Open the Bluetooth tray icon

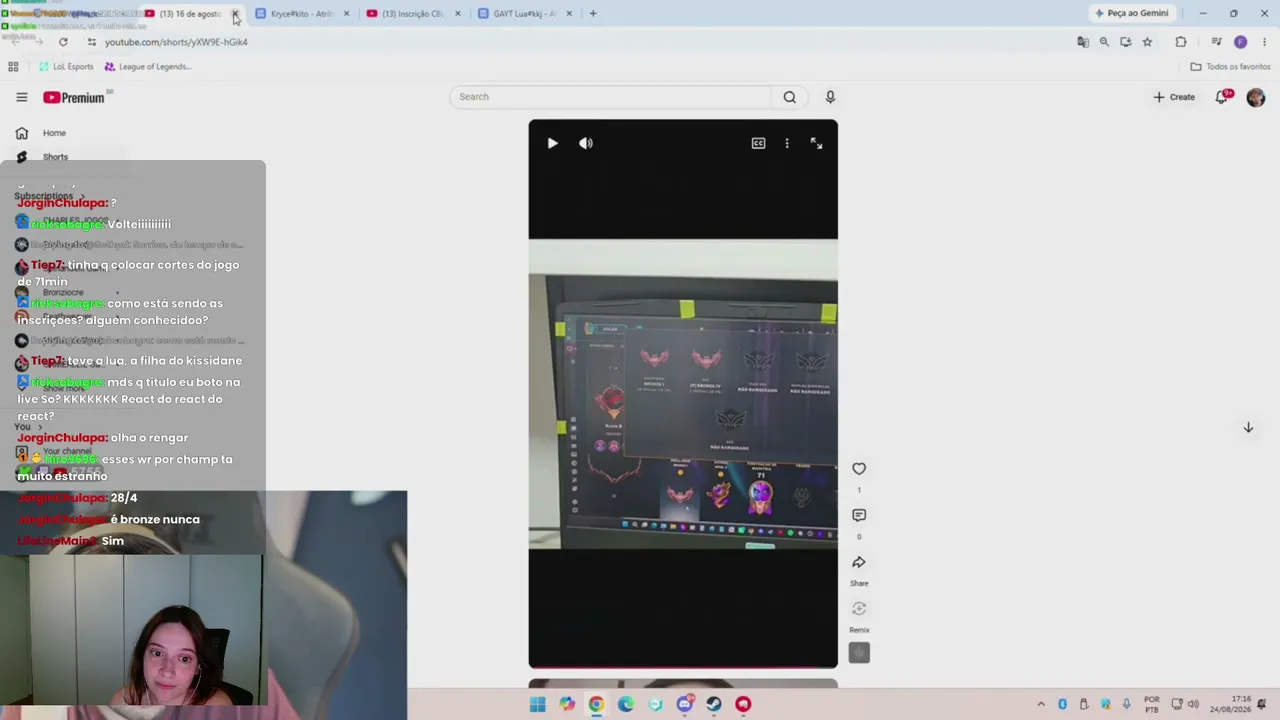click(x=1062, y=704)
